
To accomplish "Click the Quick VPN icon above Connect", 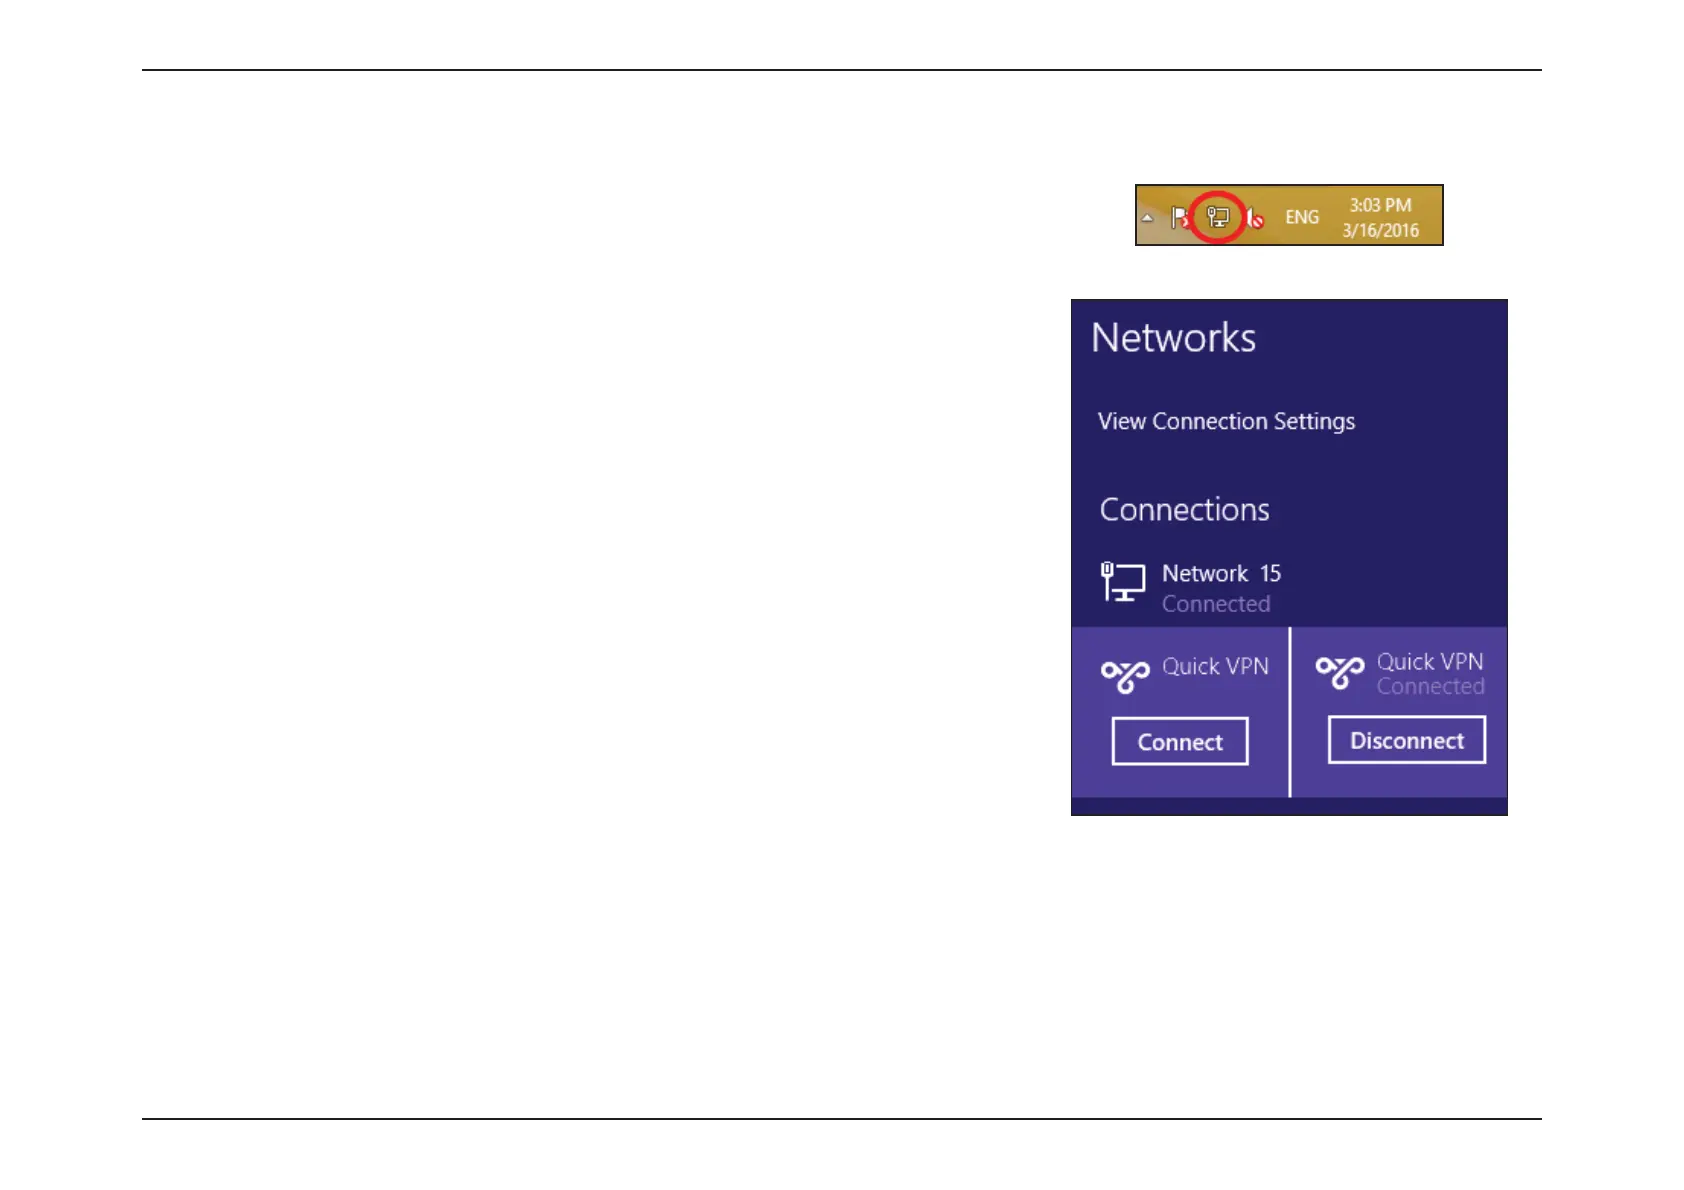I will pyautogui.click(x=1125, y=676).
